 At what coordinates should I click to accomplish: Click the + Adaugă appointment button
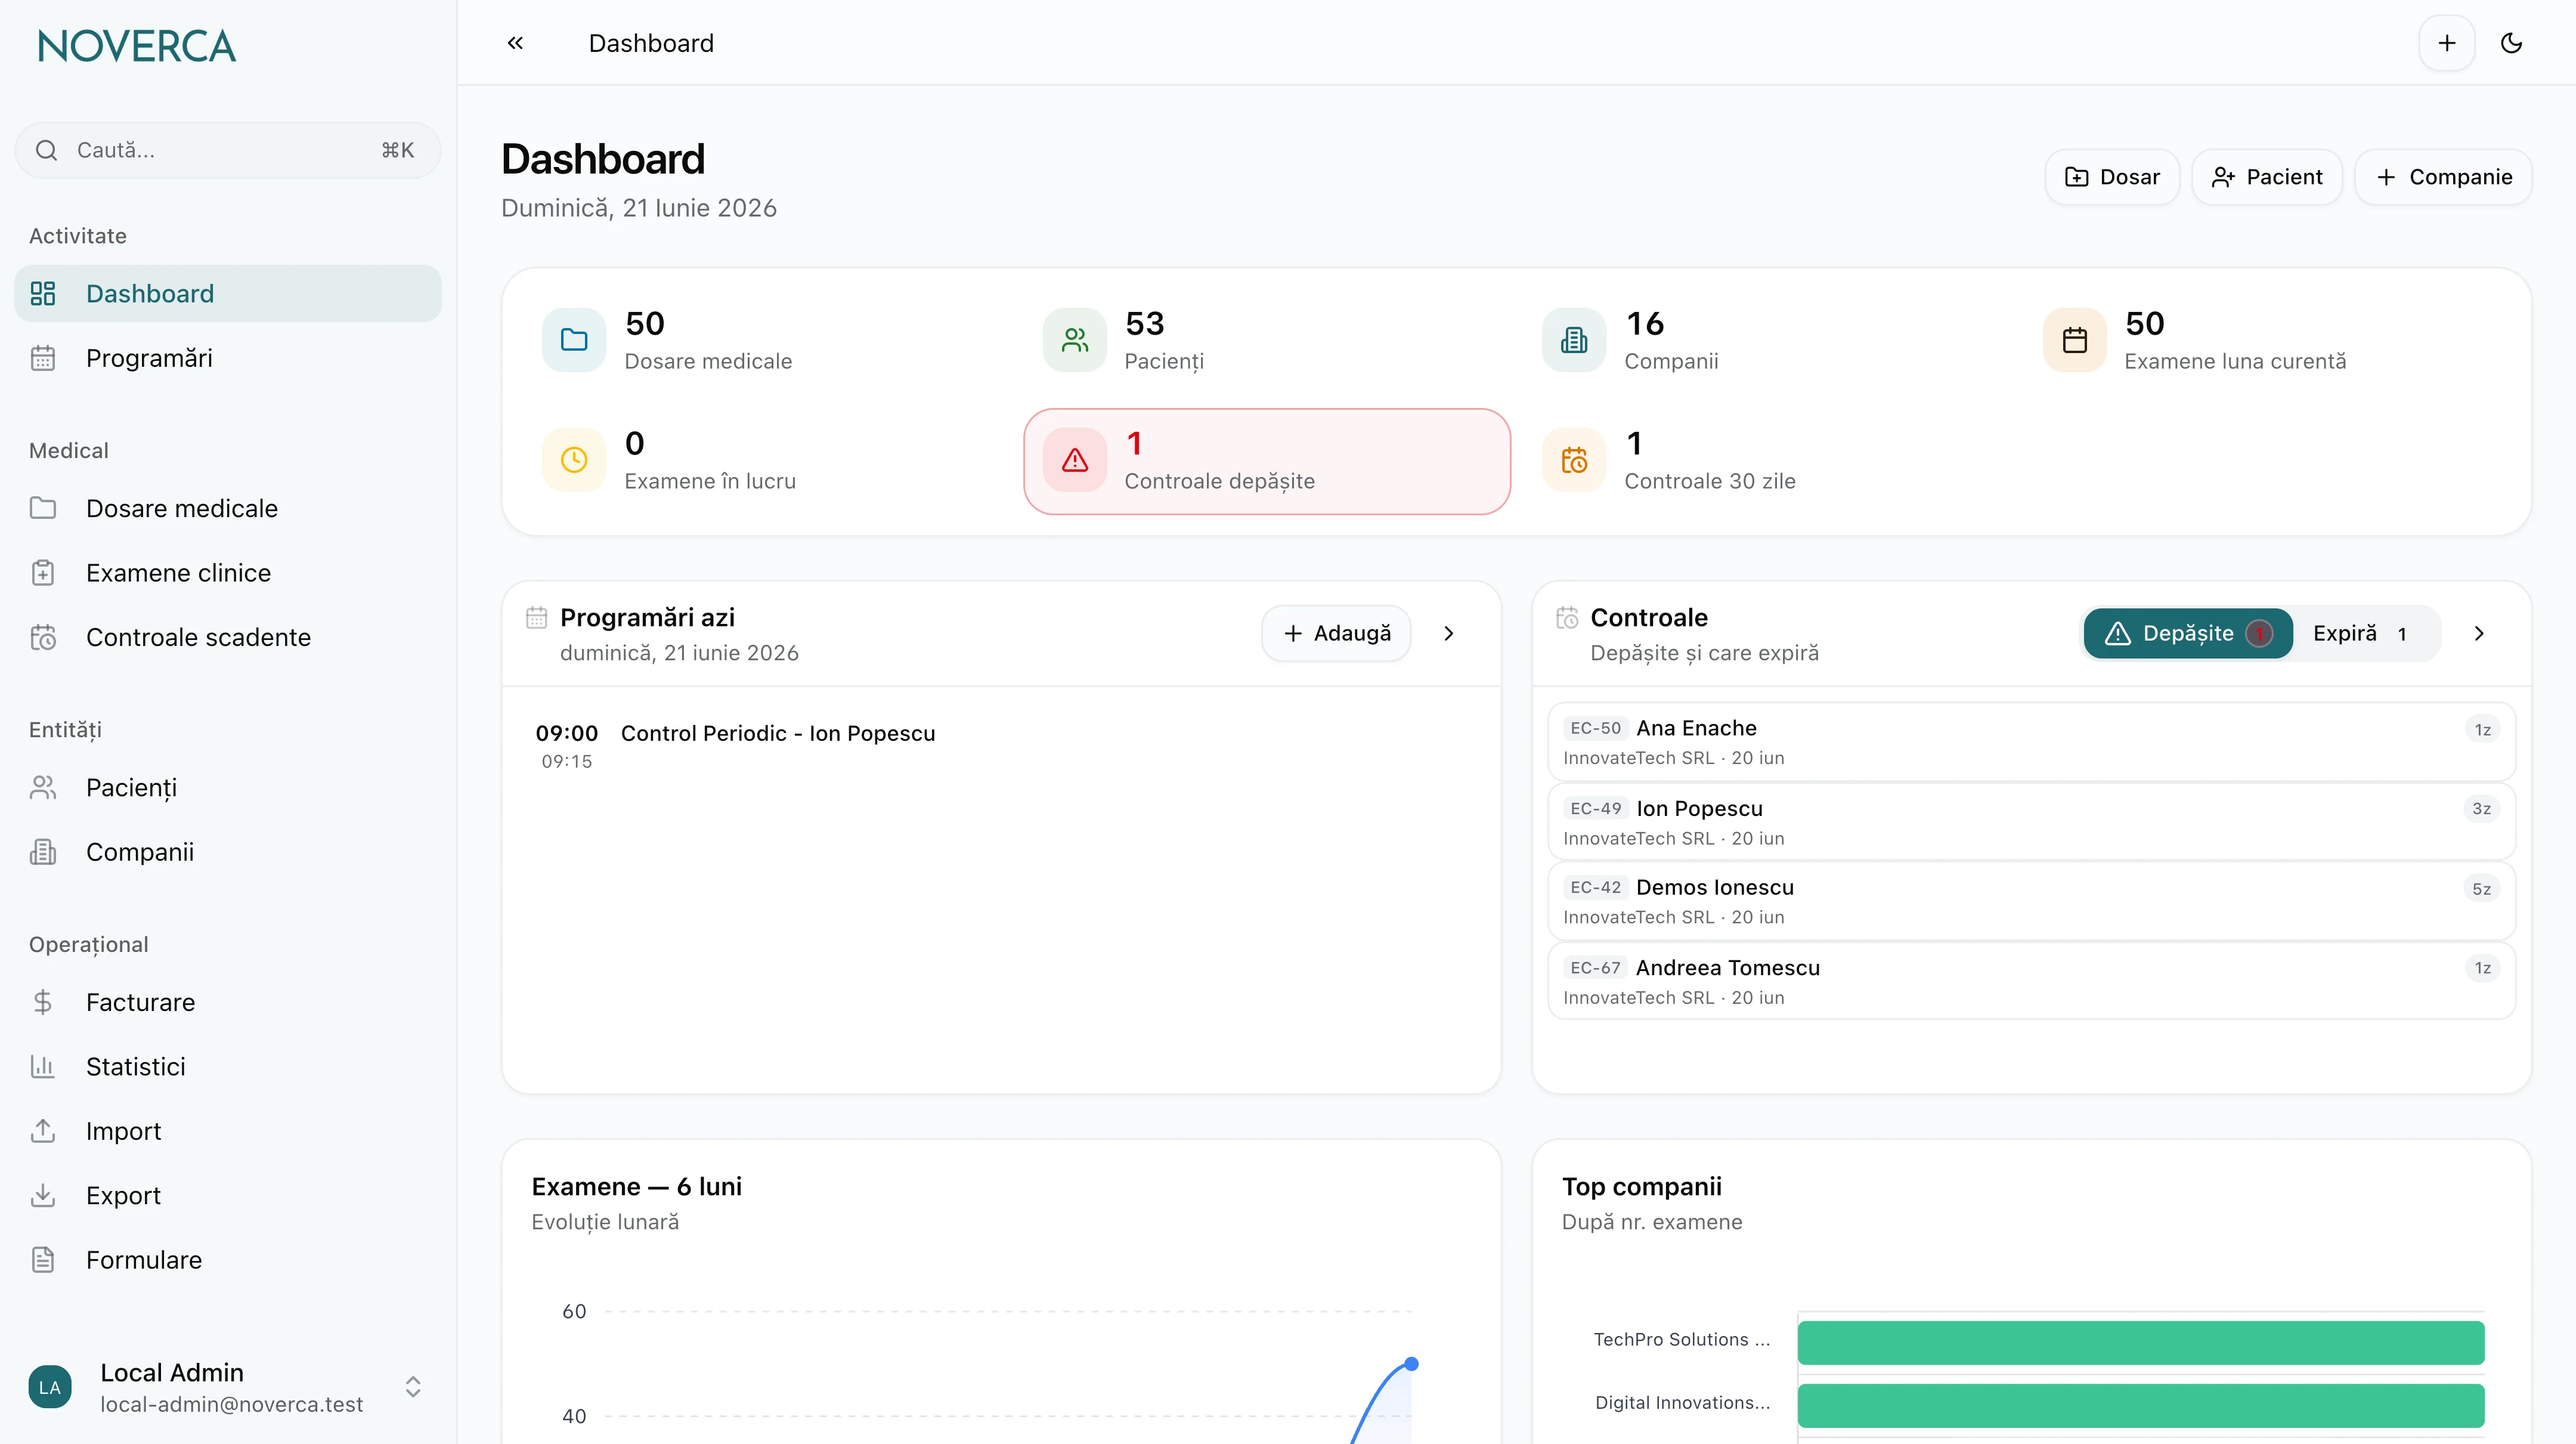click(x=1336, y=633)
